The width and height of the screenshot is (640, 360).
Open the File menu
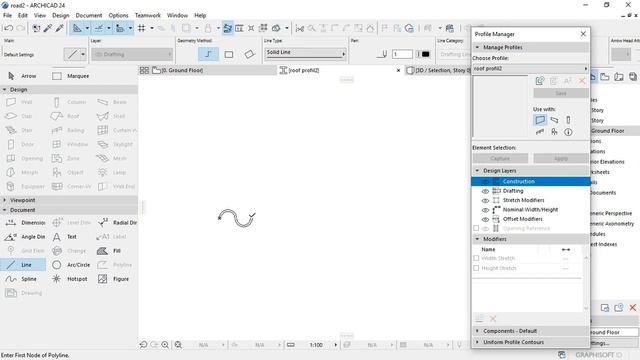(x=7, y=16)
